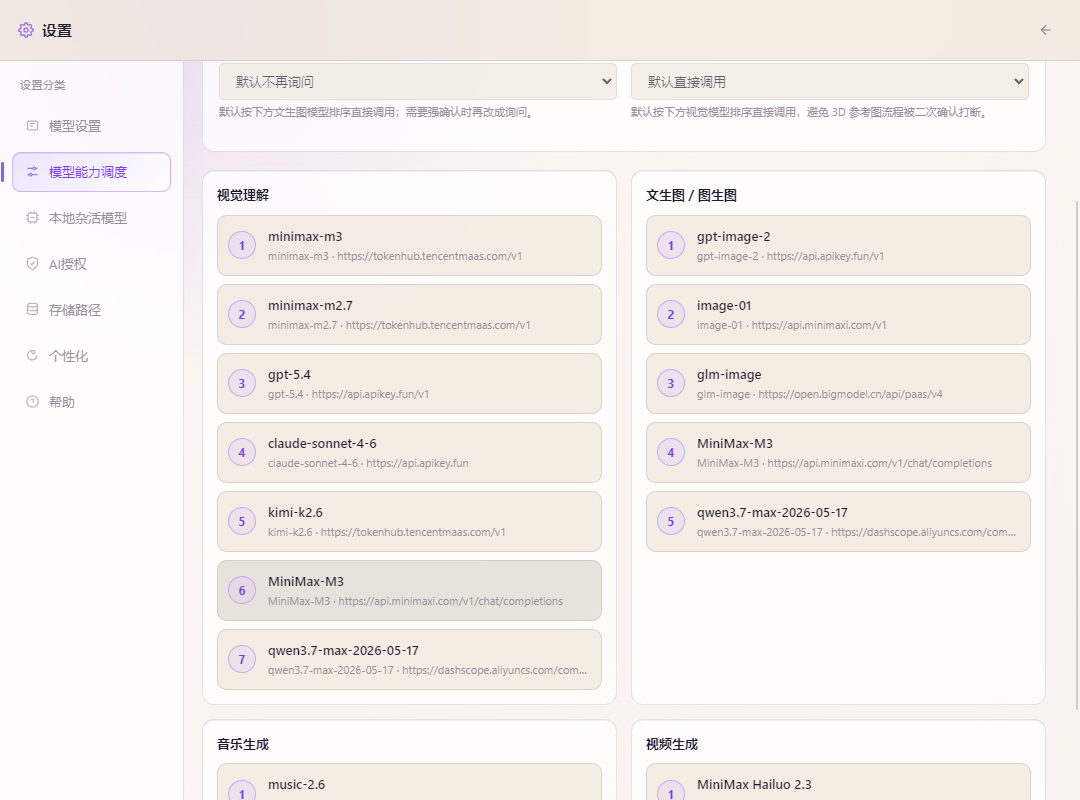Select MiniMax-M3 card in 视觉理解
The width and height of the screenshot is (1080, 800).
click(409, 590)
